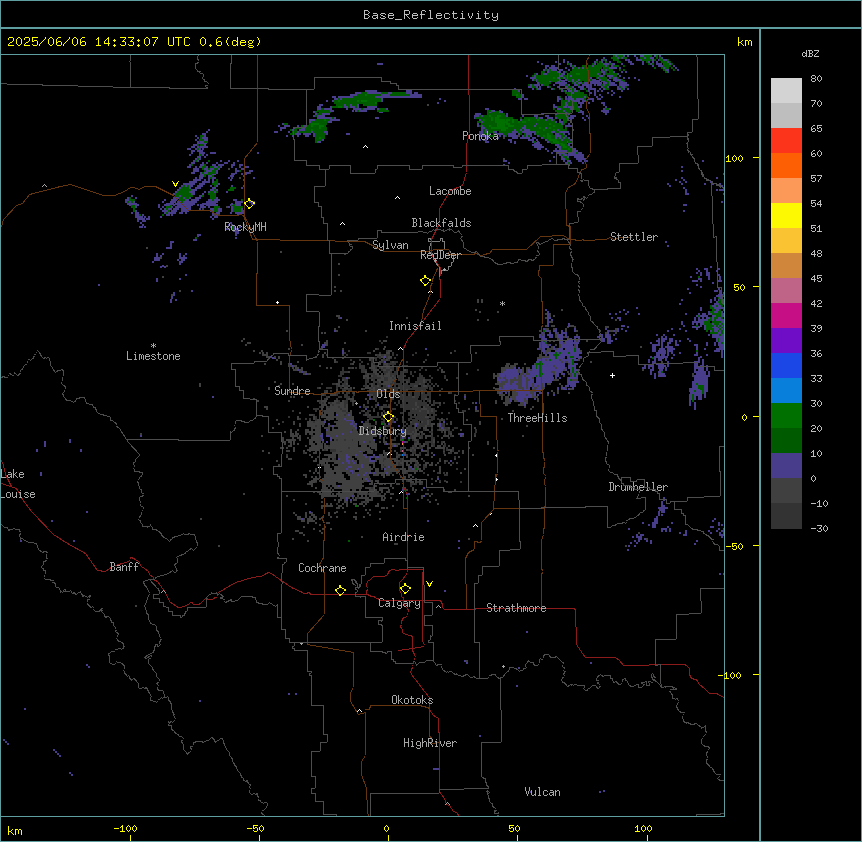Click the Sundre label

[292, 391]
